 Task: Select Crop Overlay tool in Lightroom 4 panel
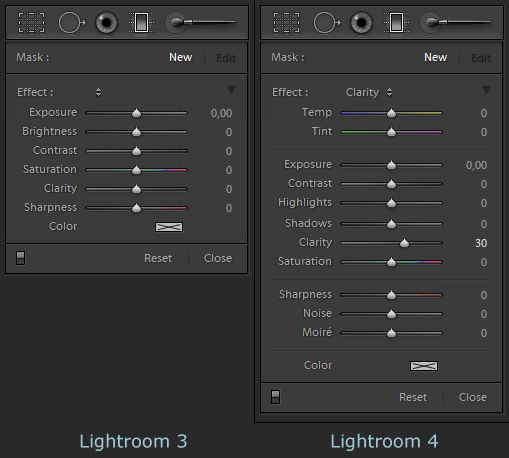pos(286,23)
